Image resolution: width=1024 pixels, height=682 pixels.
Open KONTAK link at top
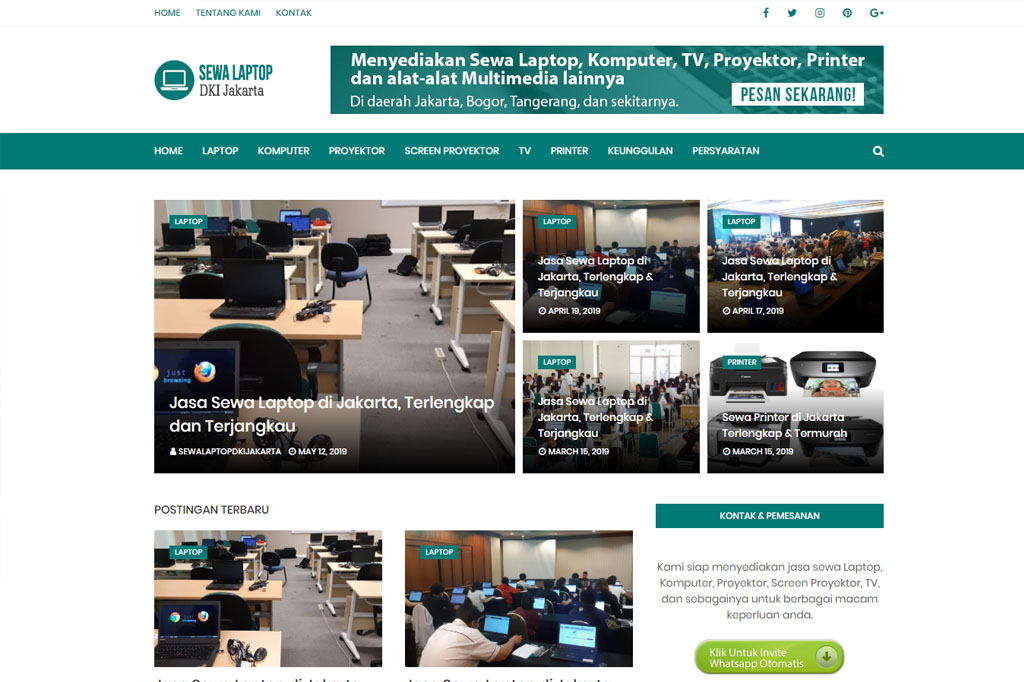[x=293, y=13]
